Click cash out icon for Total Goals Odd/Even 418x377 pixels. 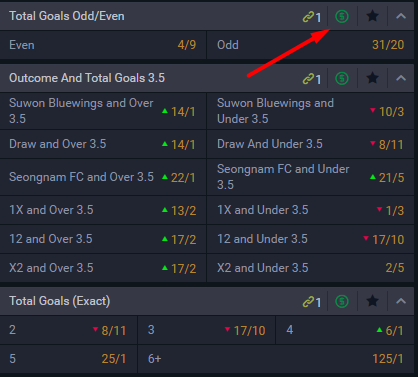pyautogui.click(x=342, y=16)
